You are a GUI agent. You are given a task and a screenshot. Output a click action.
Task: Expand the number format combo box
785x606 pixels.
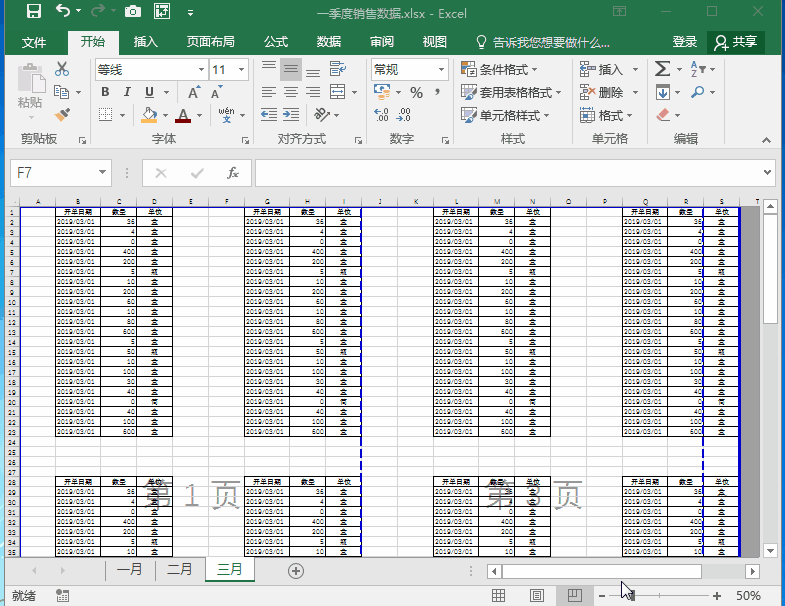click(441, 70)
